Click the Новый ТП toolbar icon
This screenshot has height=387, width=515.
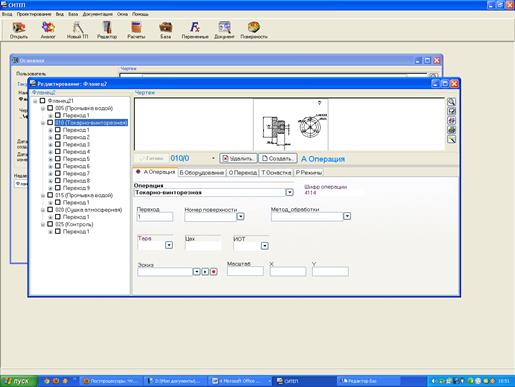(x=77, y=30)
